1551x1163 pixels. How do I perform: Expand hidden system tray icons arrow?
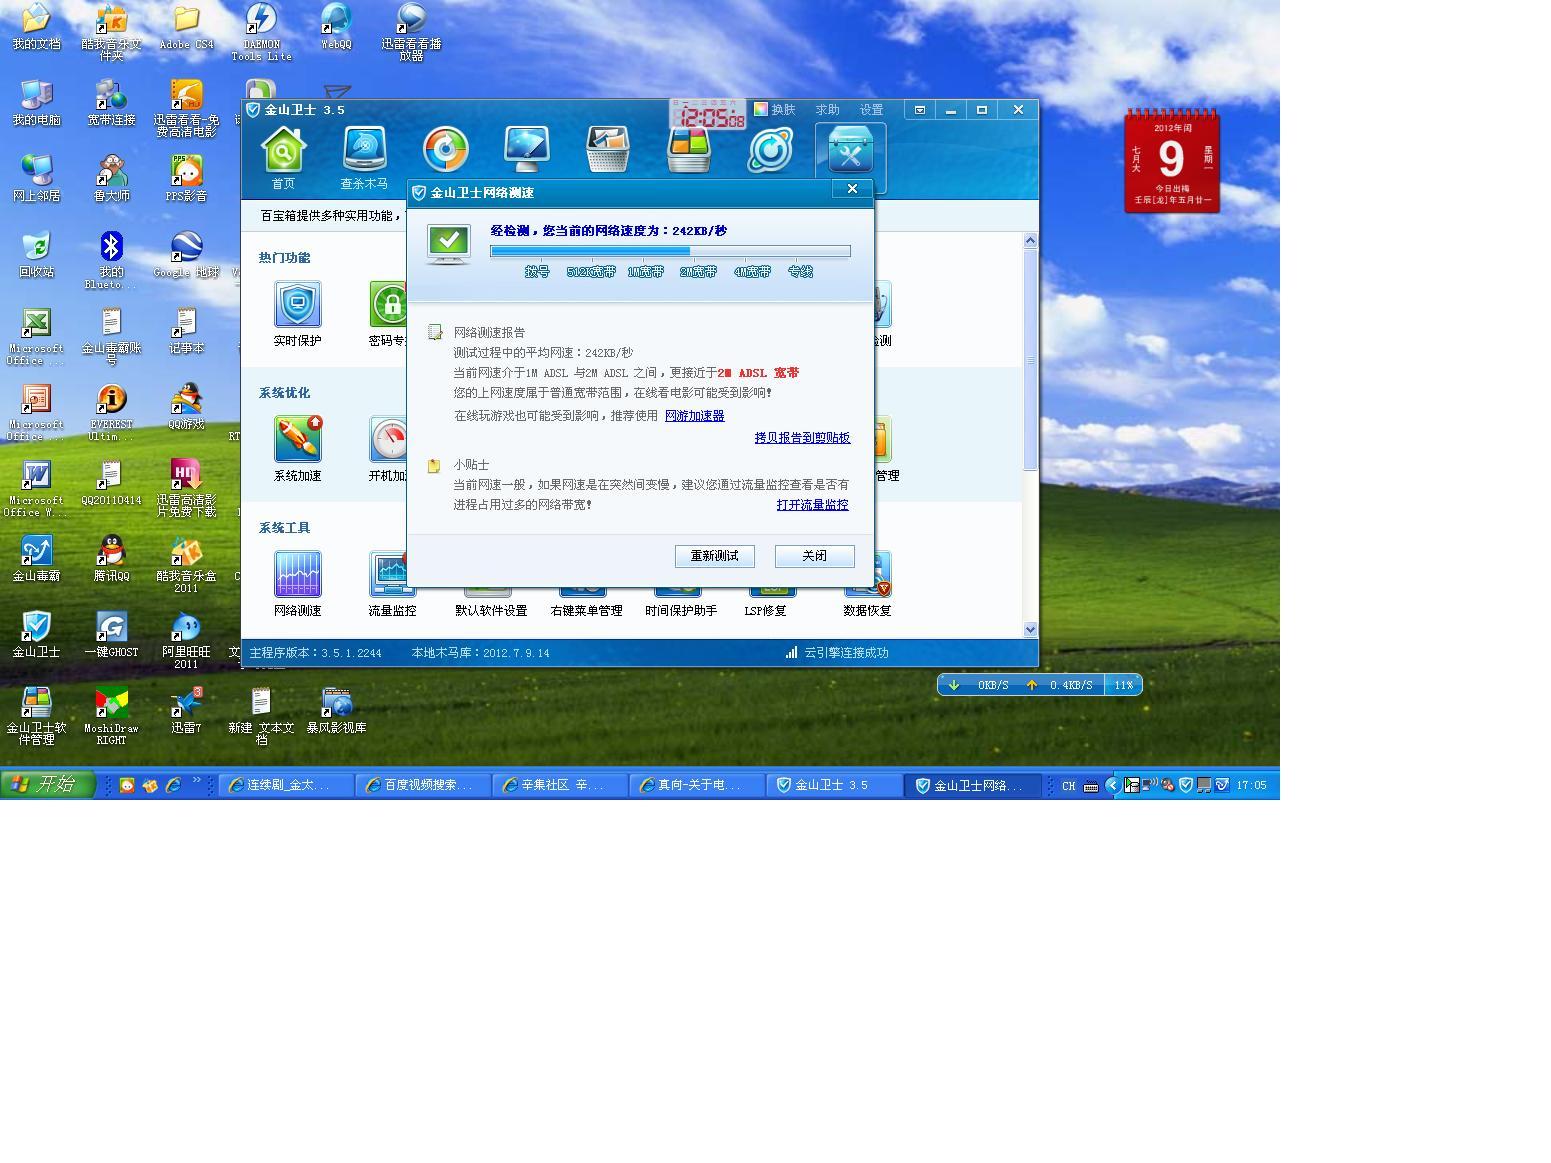coord(1112,785)
